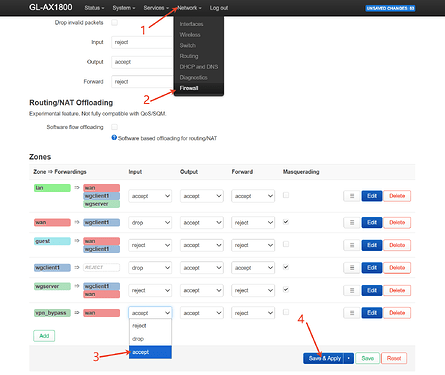Choose Interfaces from the Network menu
The height and width of the screenshot is (375, 445).
tap(199, 24)
